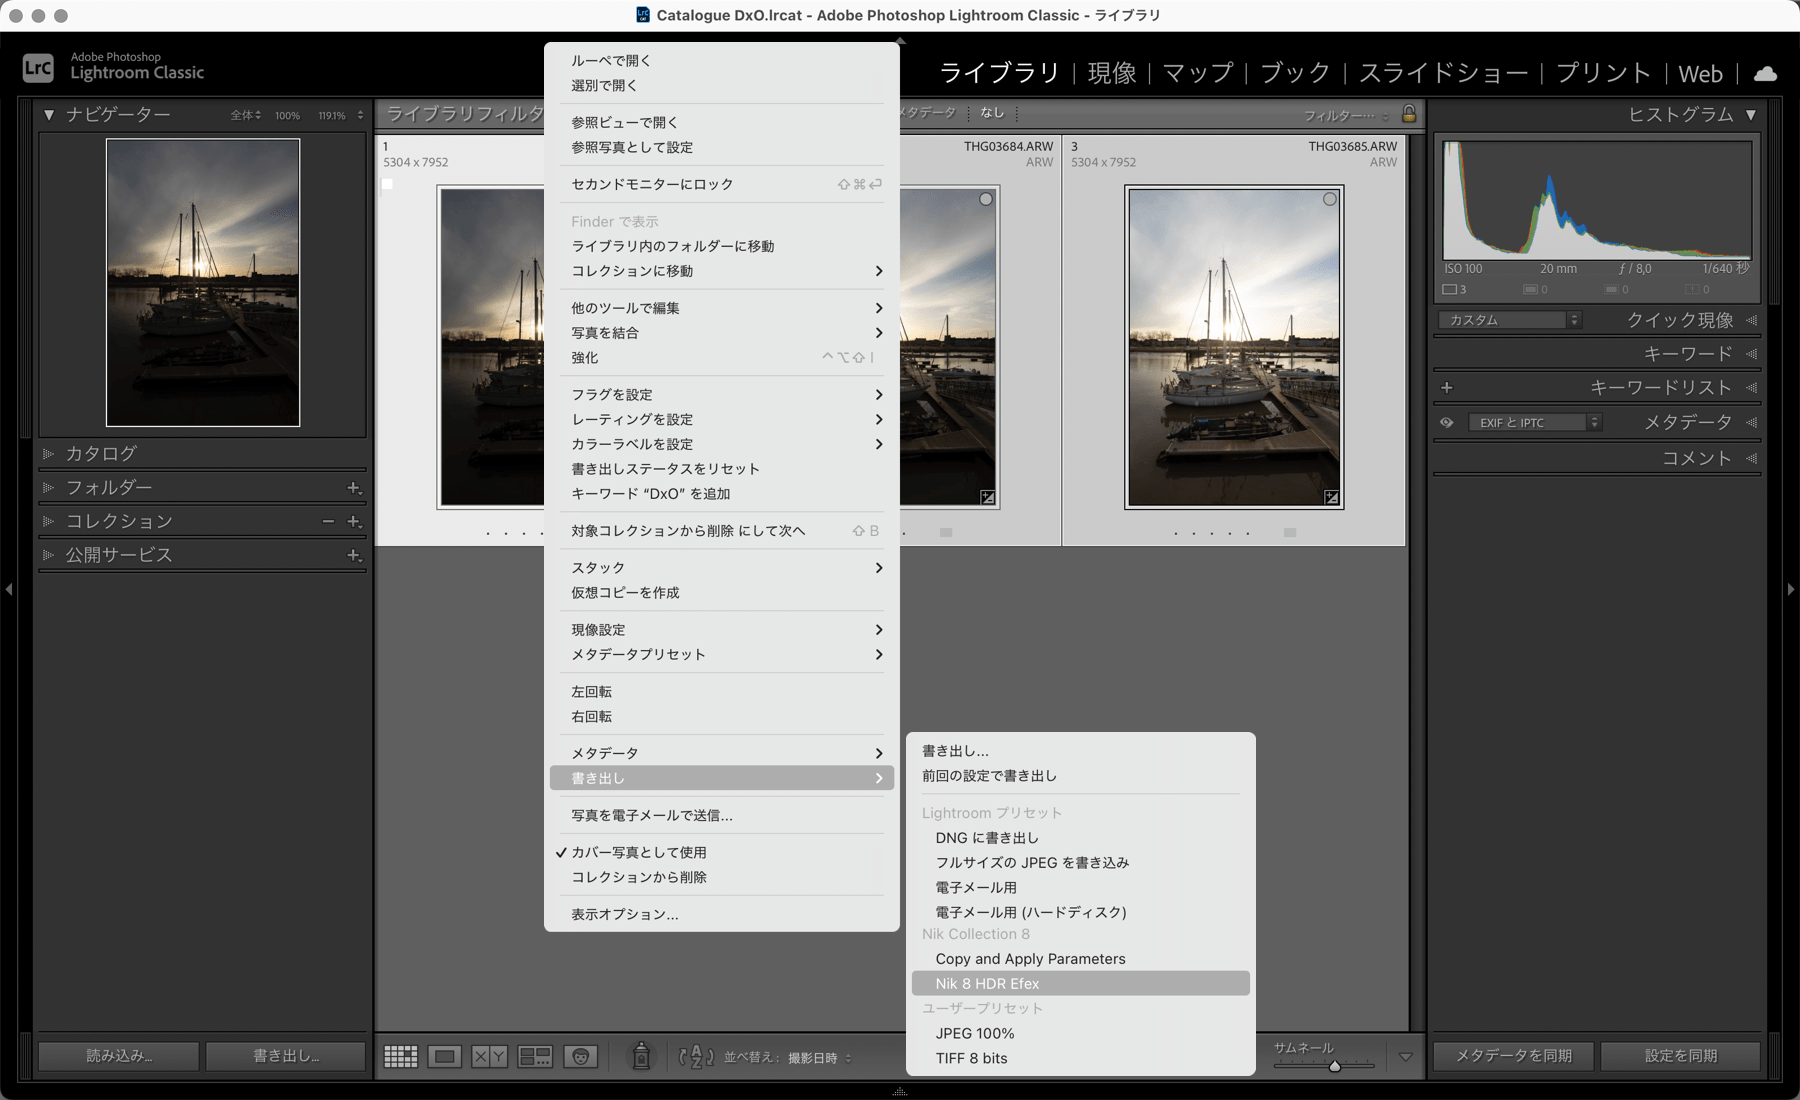Screen dimensions: 1800x1100
Task: Click the Lrc application logo
Action: (x=38, y=68)
